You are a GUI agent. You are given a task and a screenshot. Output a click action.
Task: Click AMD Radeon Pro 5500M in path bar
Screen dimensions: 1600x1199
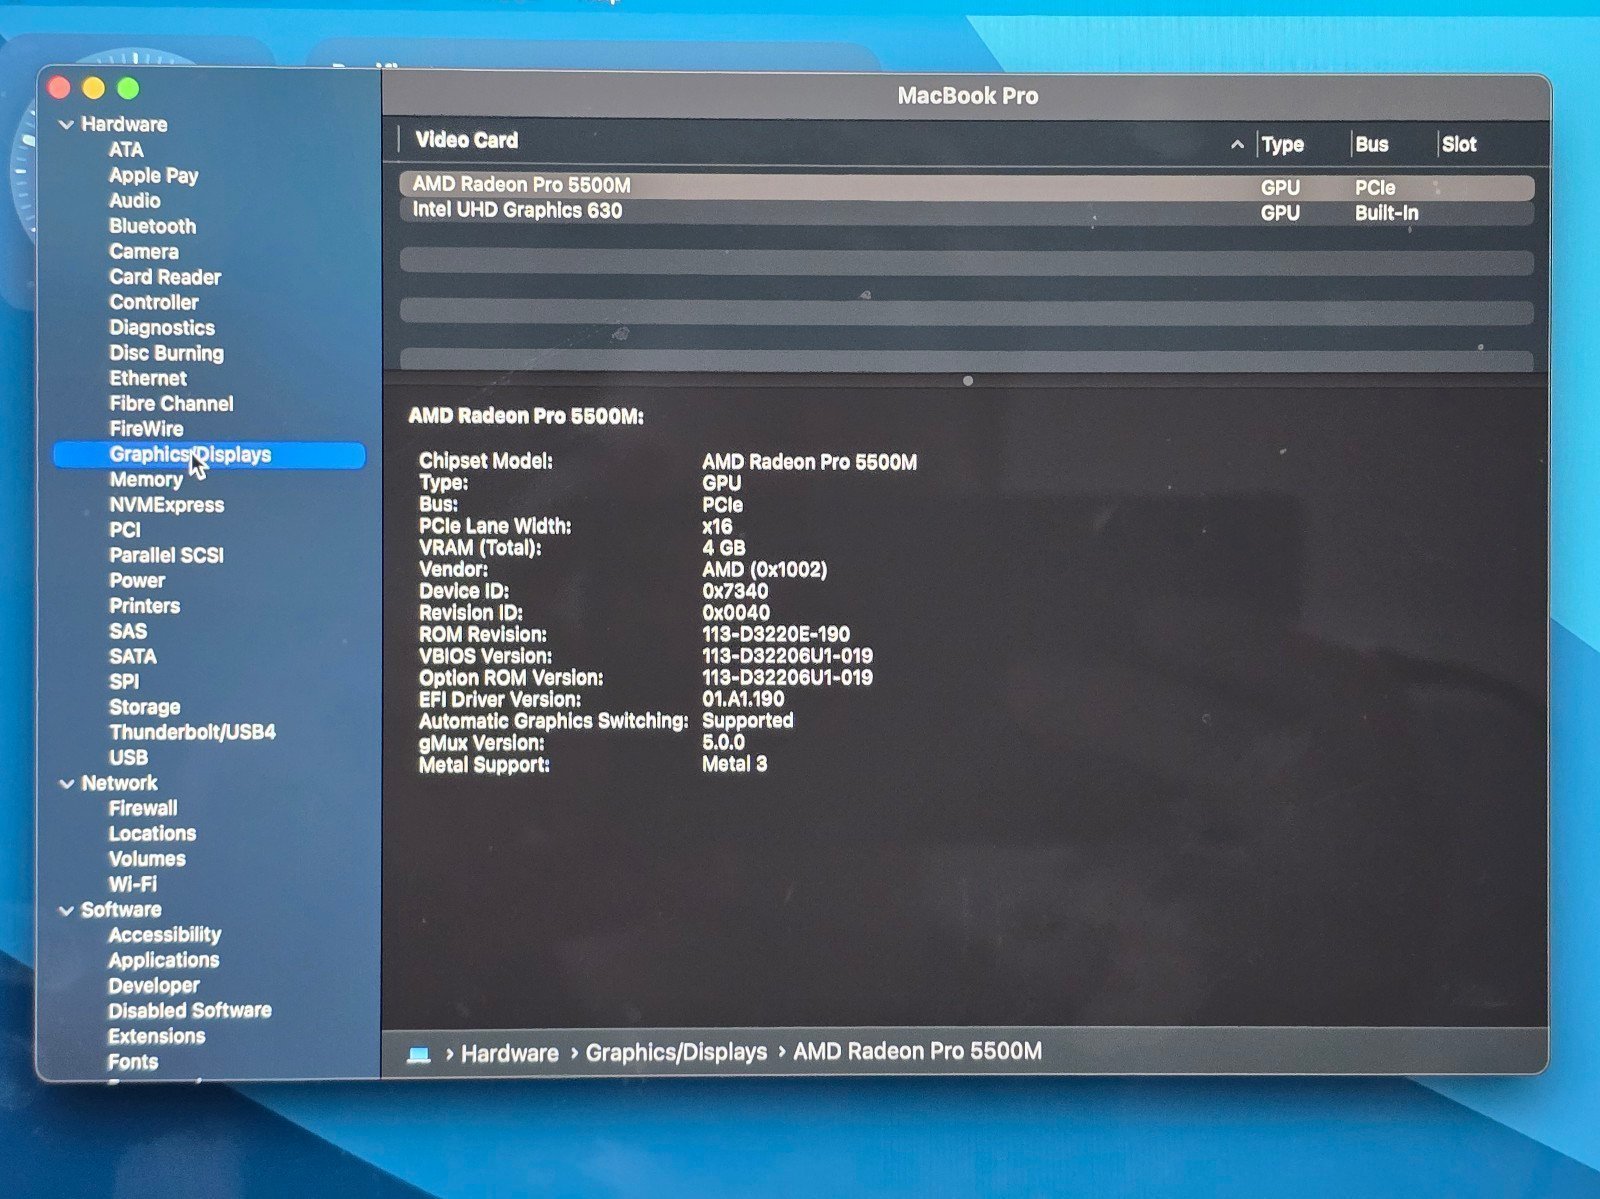[918, 1052]
